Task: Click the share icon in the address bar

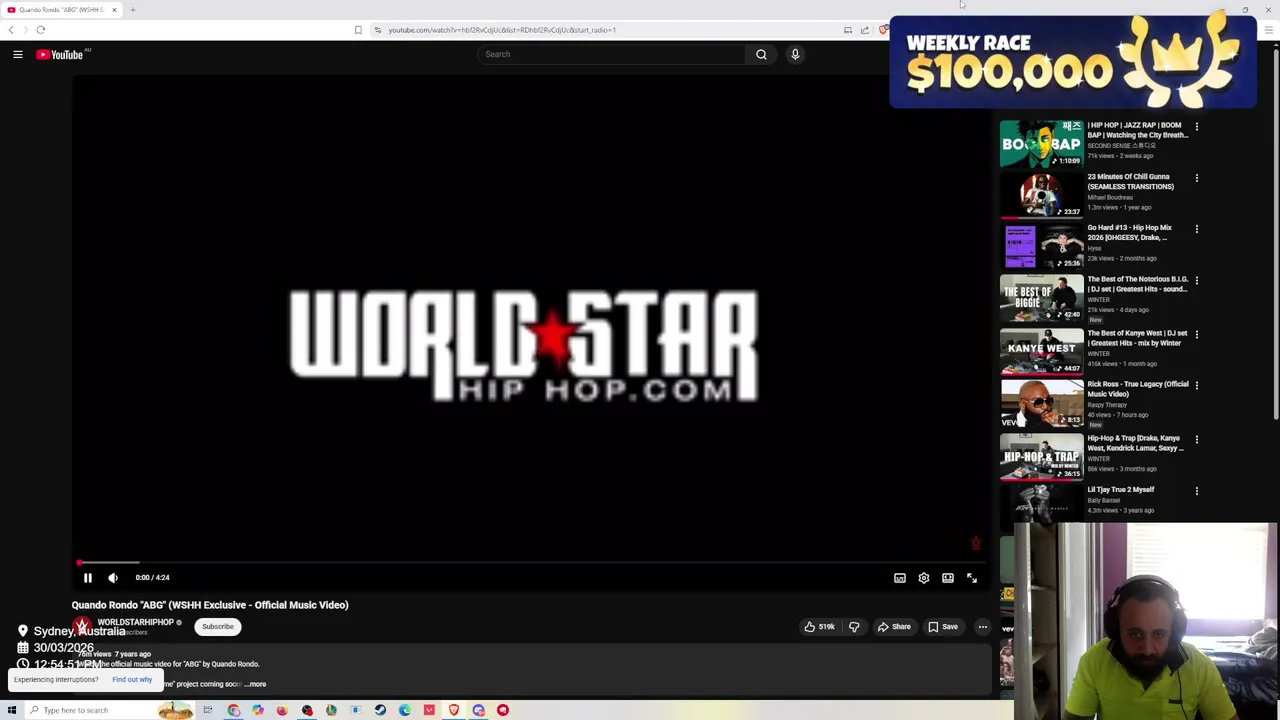Action: click(x=865, y=30)
